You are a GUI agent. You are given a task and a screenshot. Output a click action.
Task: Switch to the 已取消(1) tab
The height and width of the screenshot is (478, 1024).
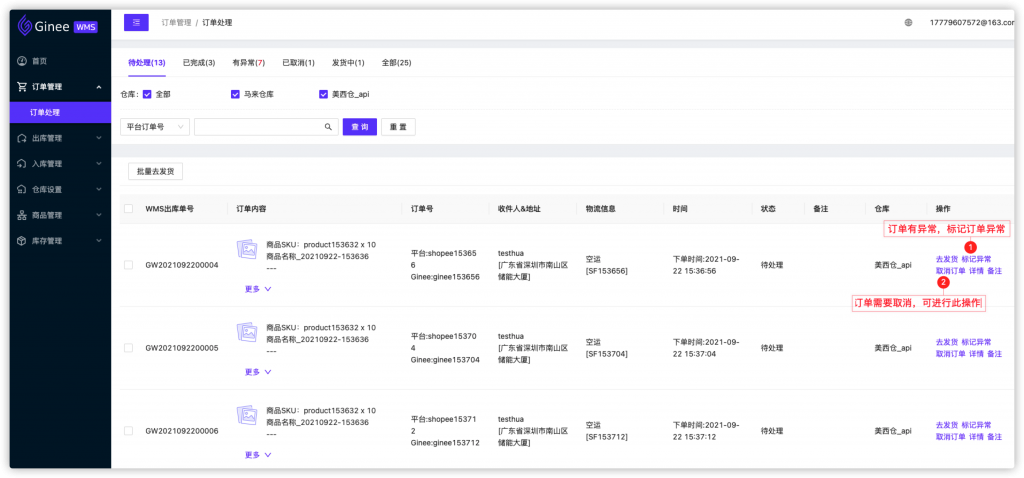(298, 63)
